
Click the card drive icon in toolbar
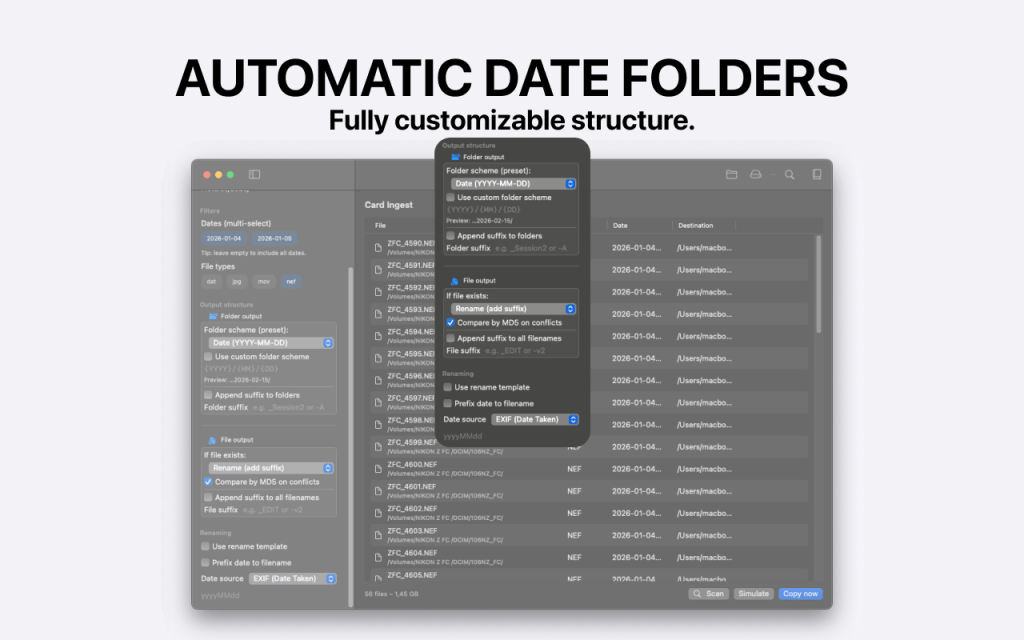point(756,174)
